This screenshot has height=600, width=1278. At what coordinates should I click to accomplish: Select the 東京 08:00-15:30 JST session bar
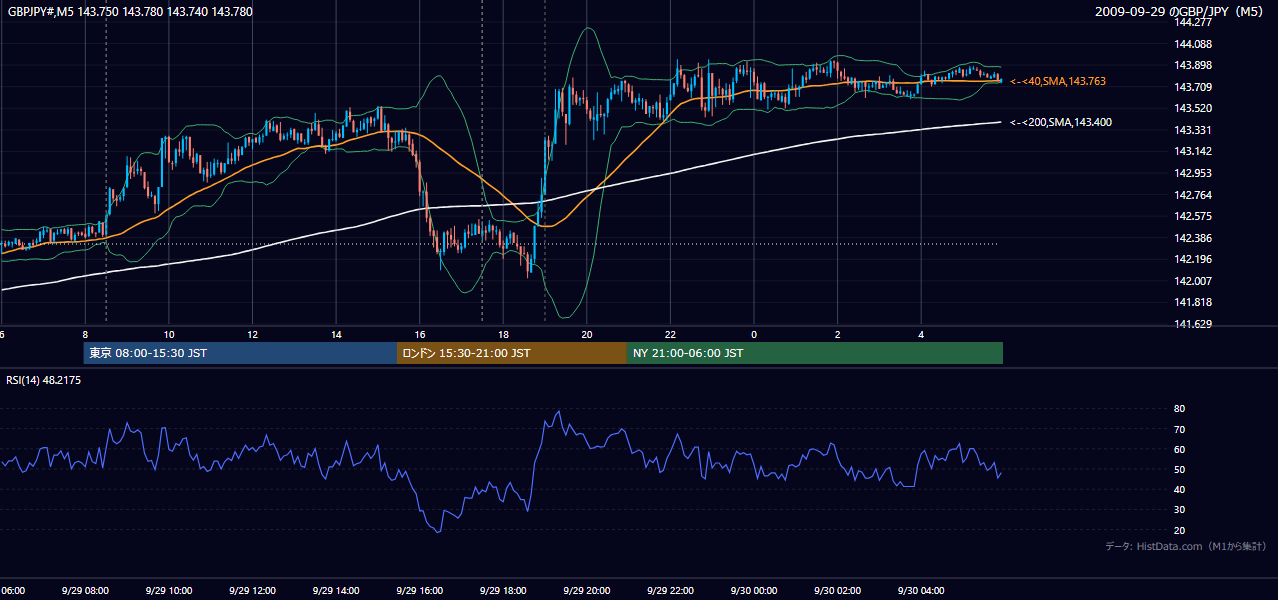click(240, 353)
